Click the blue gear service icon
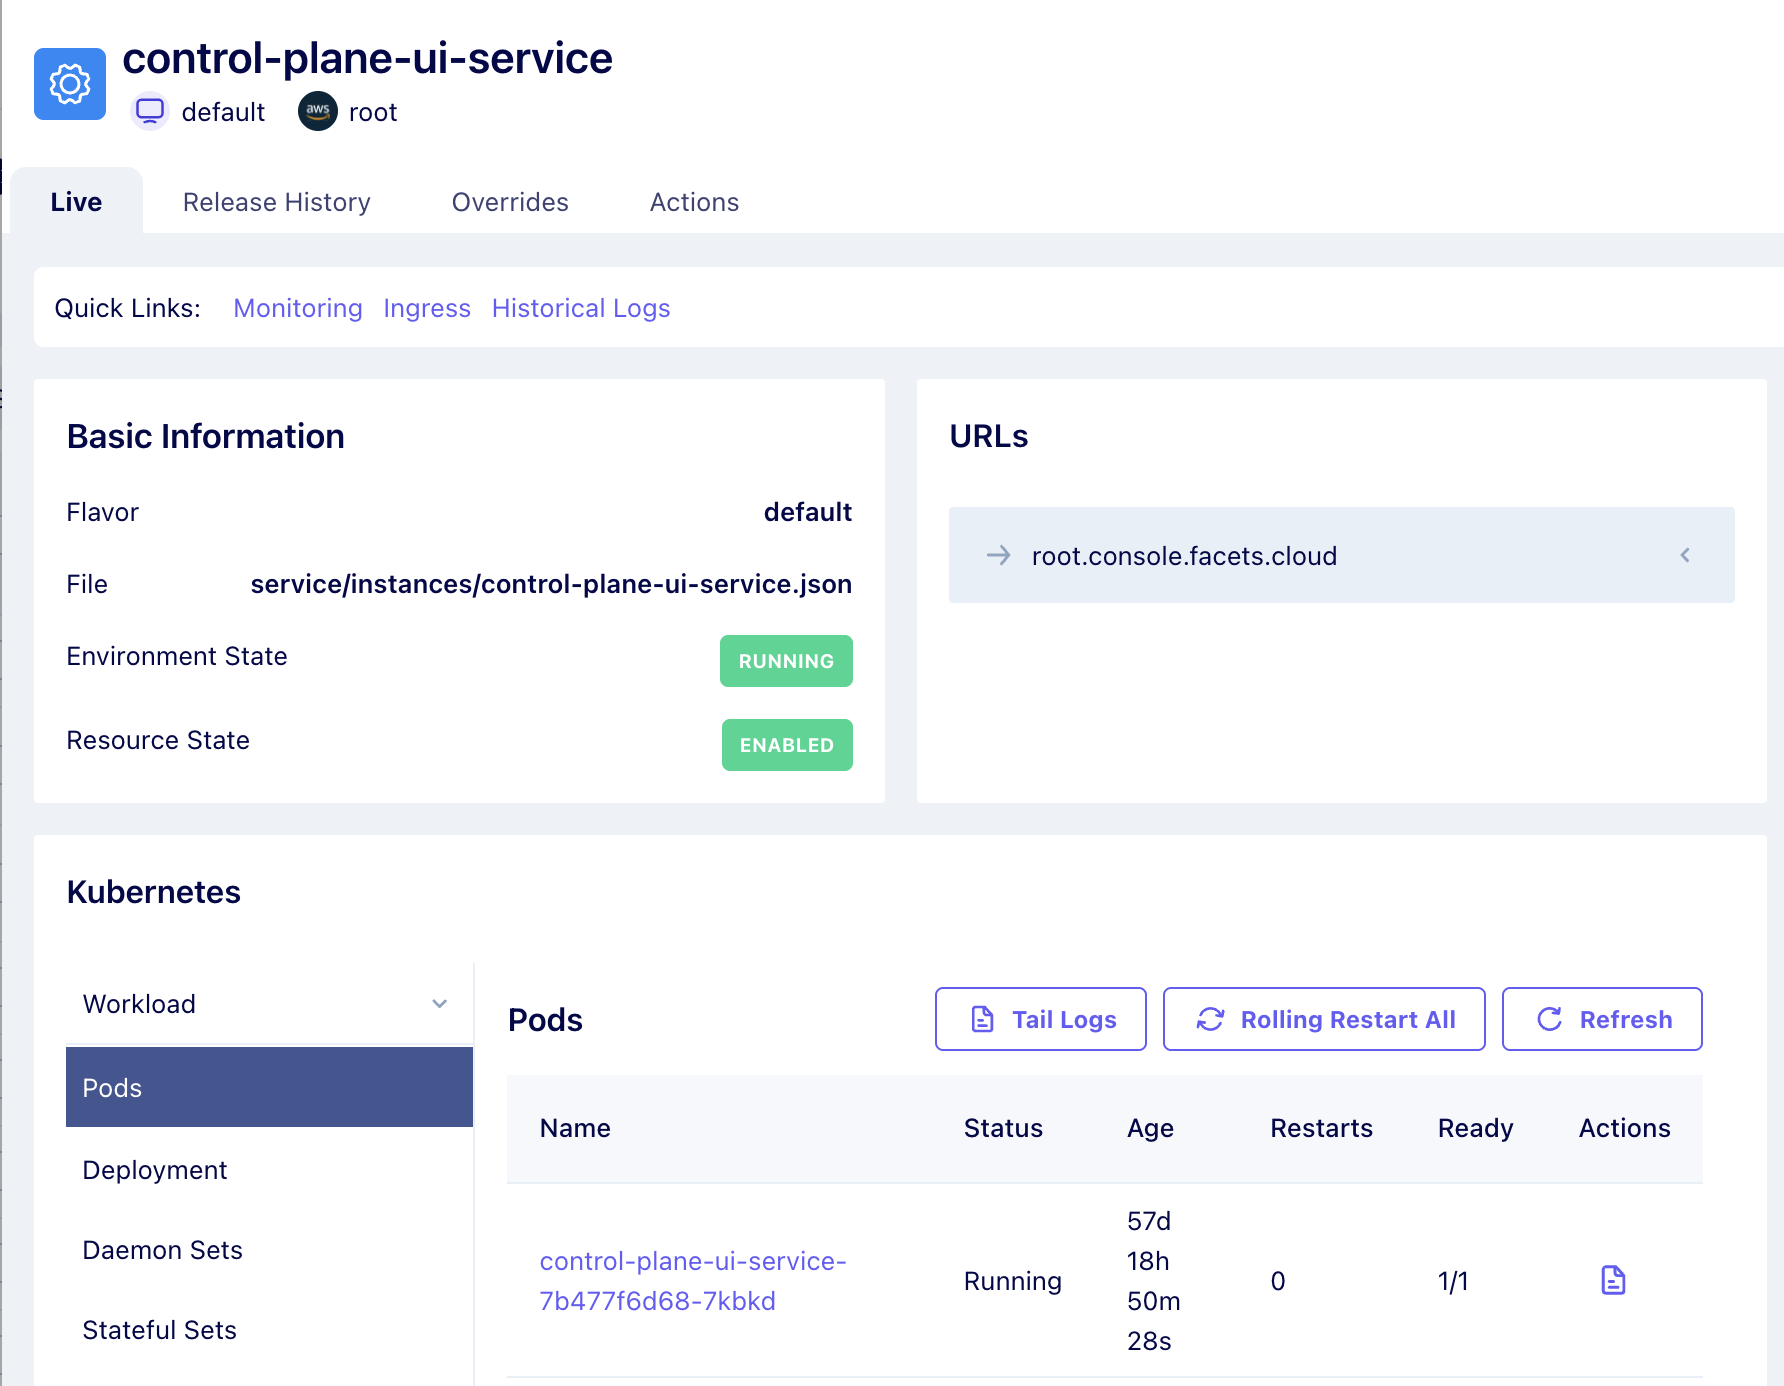The width and height of the screenshot is (1784, 1386). [x=70, y=84]
